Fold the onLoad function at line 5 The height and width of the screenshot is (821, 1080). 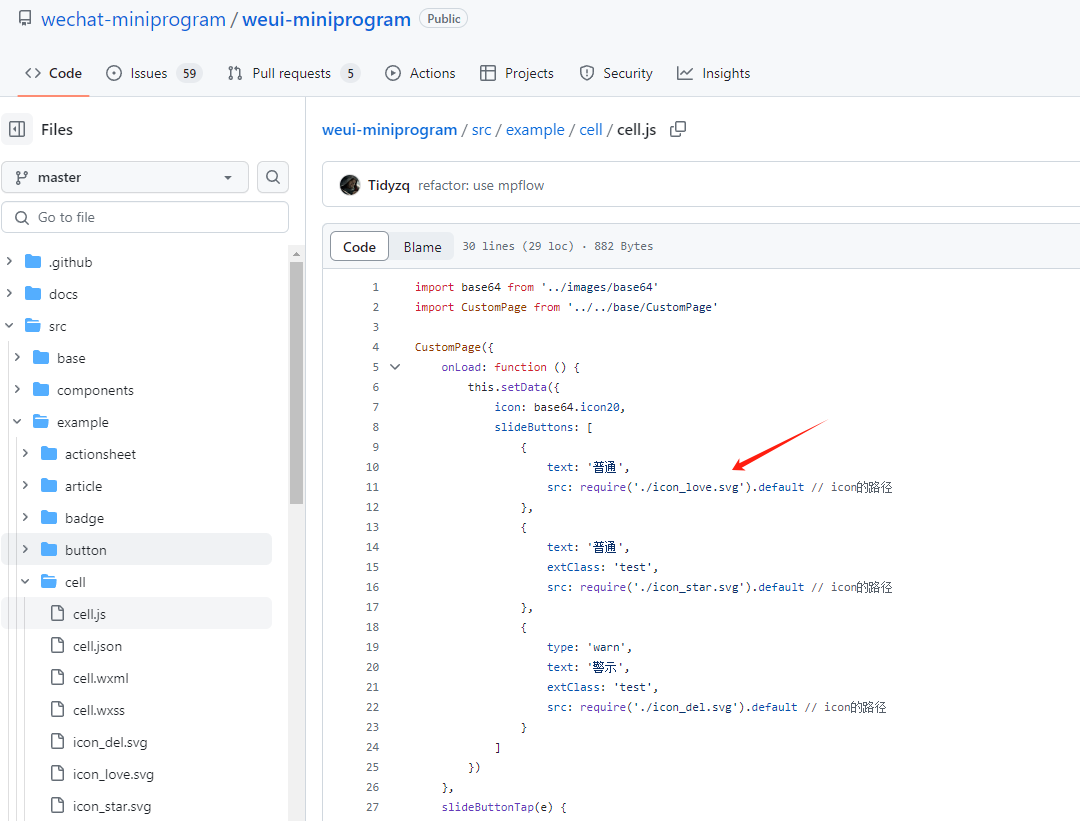pyautogui.click(x=395, y=367)
